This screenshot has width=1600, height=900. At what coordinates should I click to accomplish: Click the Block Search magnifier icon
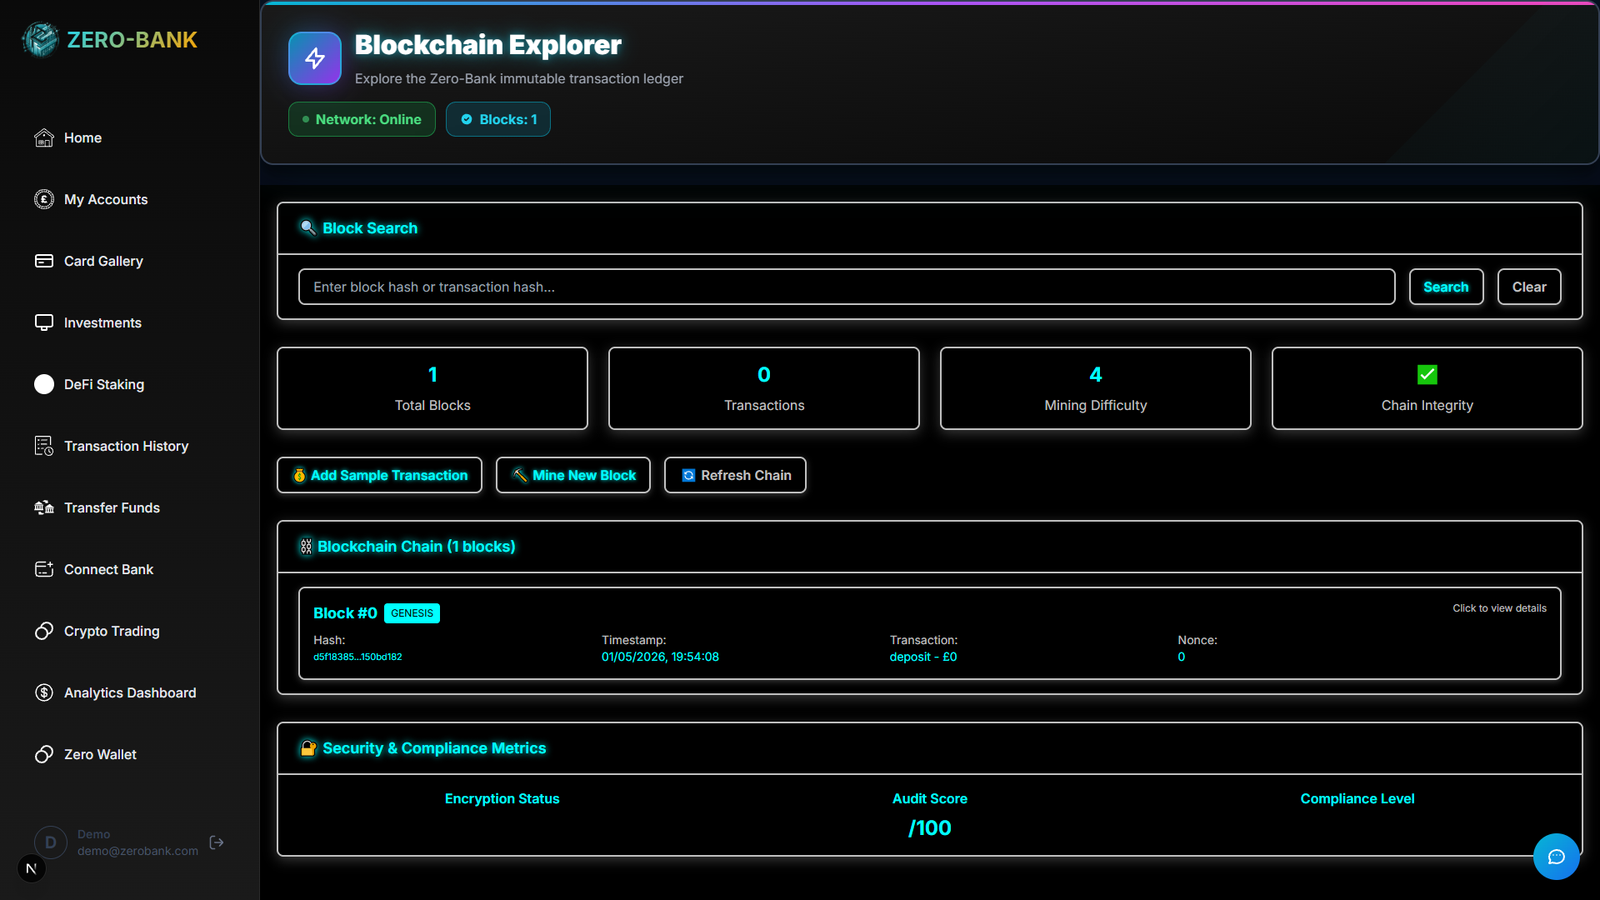pyautogui.click(x=308, y=228)
